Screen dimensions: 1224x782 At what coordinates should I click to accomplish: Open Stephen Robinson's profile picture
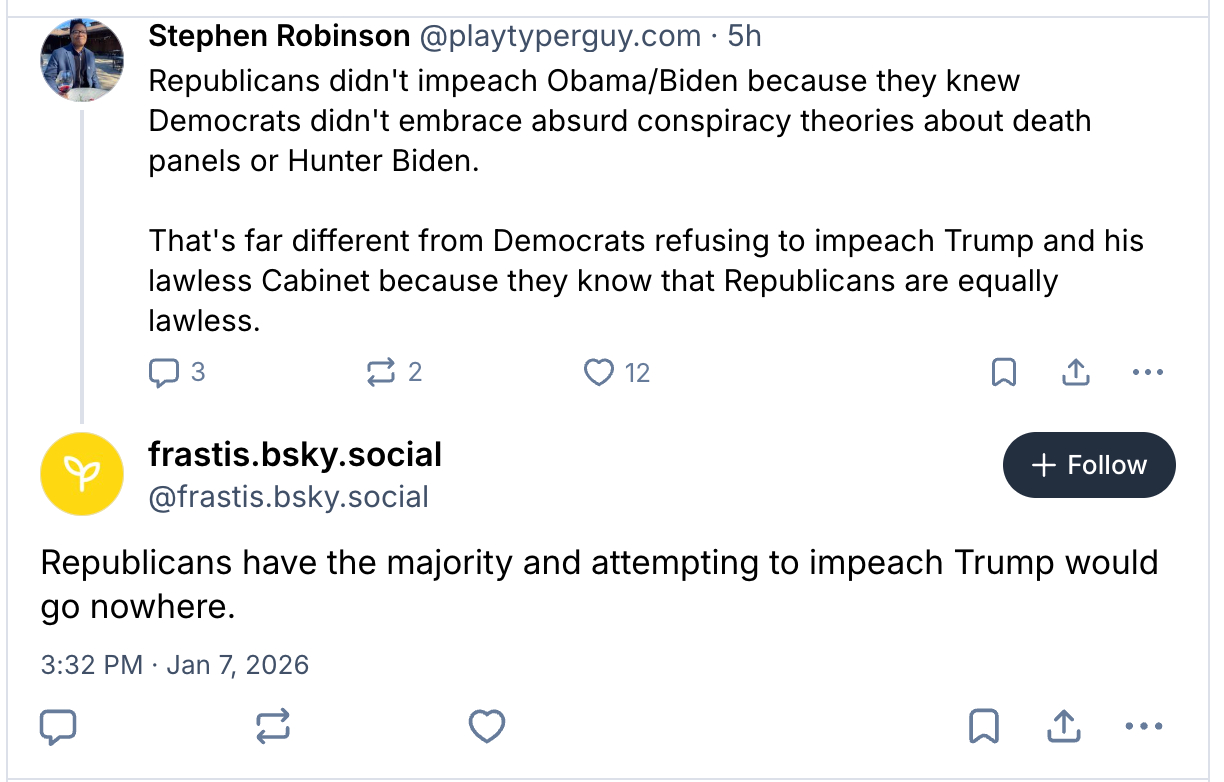82,58
